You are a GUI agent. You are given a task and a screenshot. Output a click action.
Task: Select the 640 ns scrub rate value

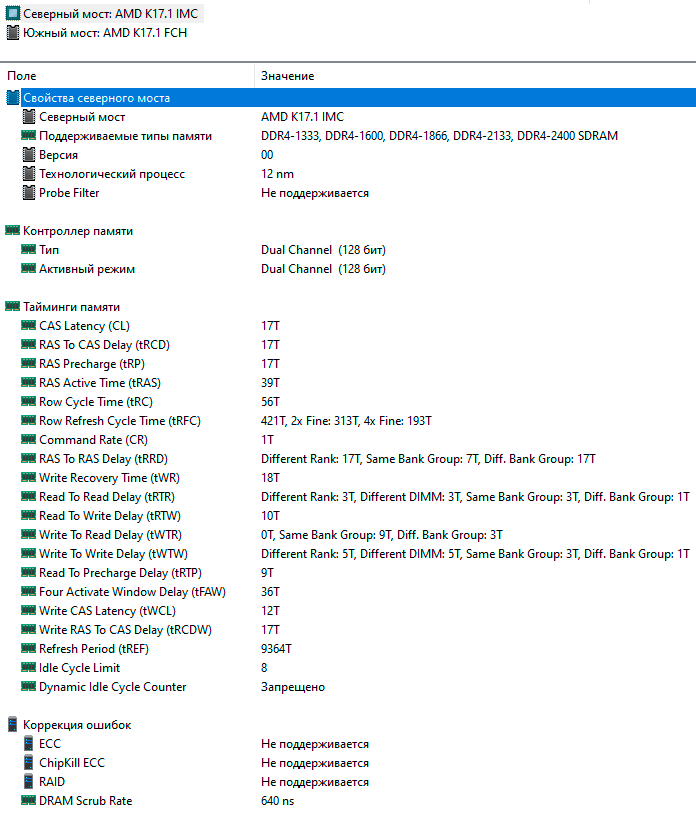tap(277, 801)
